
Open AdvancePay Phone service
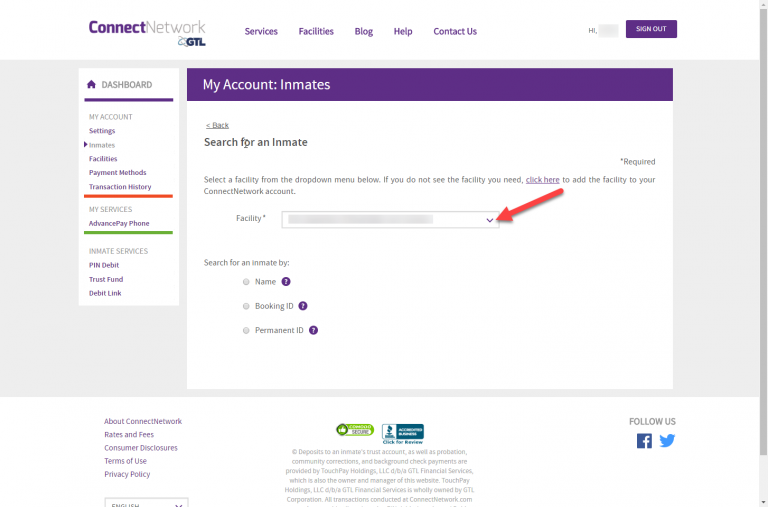tap(119, 223)
